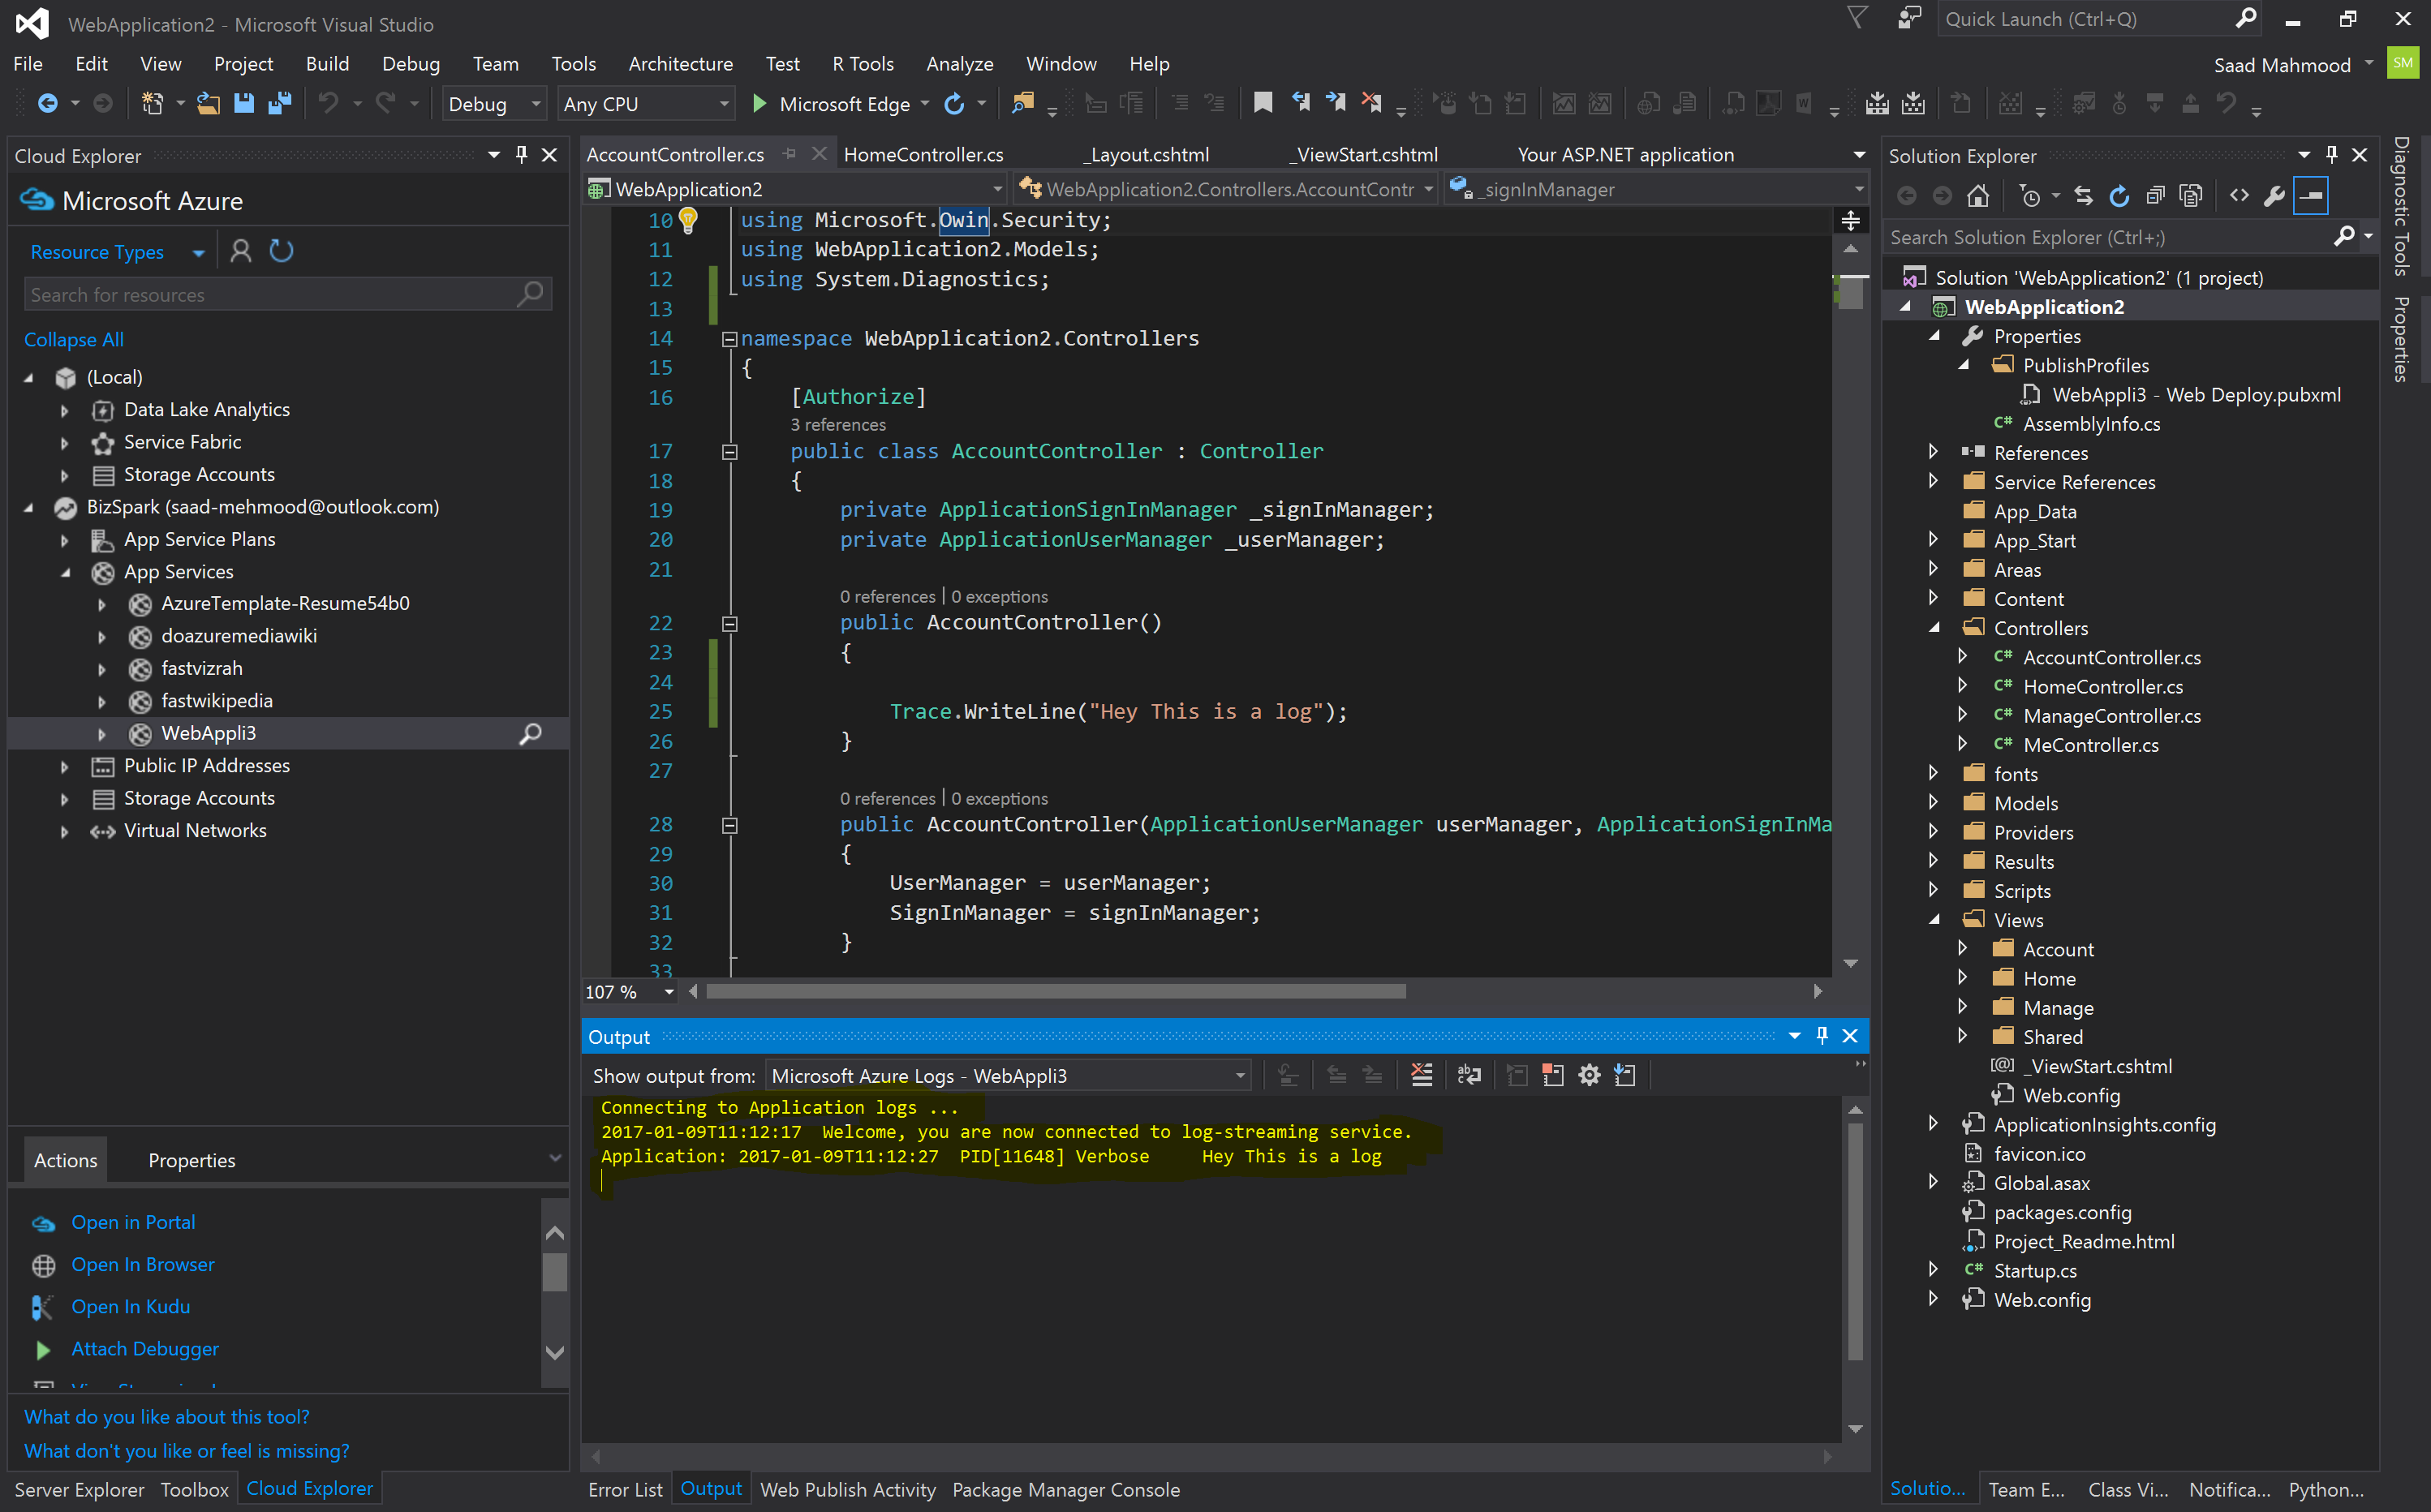Click Collapse All icon in Solution Explorer
Screen dimensions: 2431x1512
[x=2155, y=196]
